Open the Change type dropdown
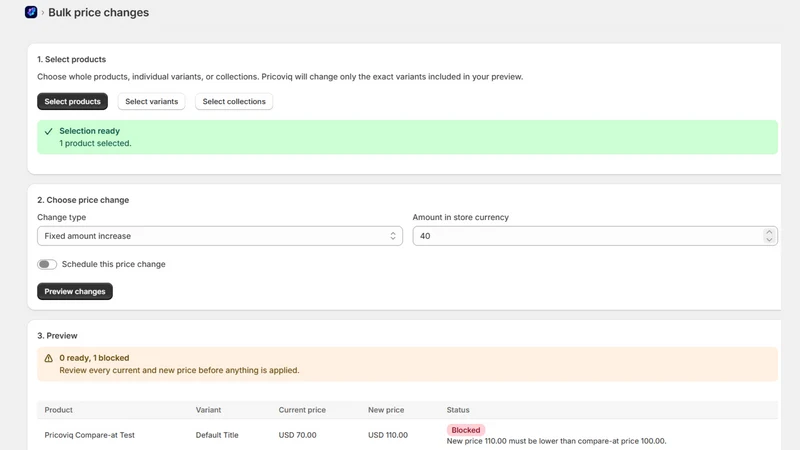The height and width of the screenshot is (450, 800). (220, 236)
